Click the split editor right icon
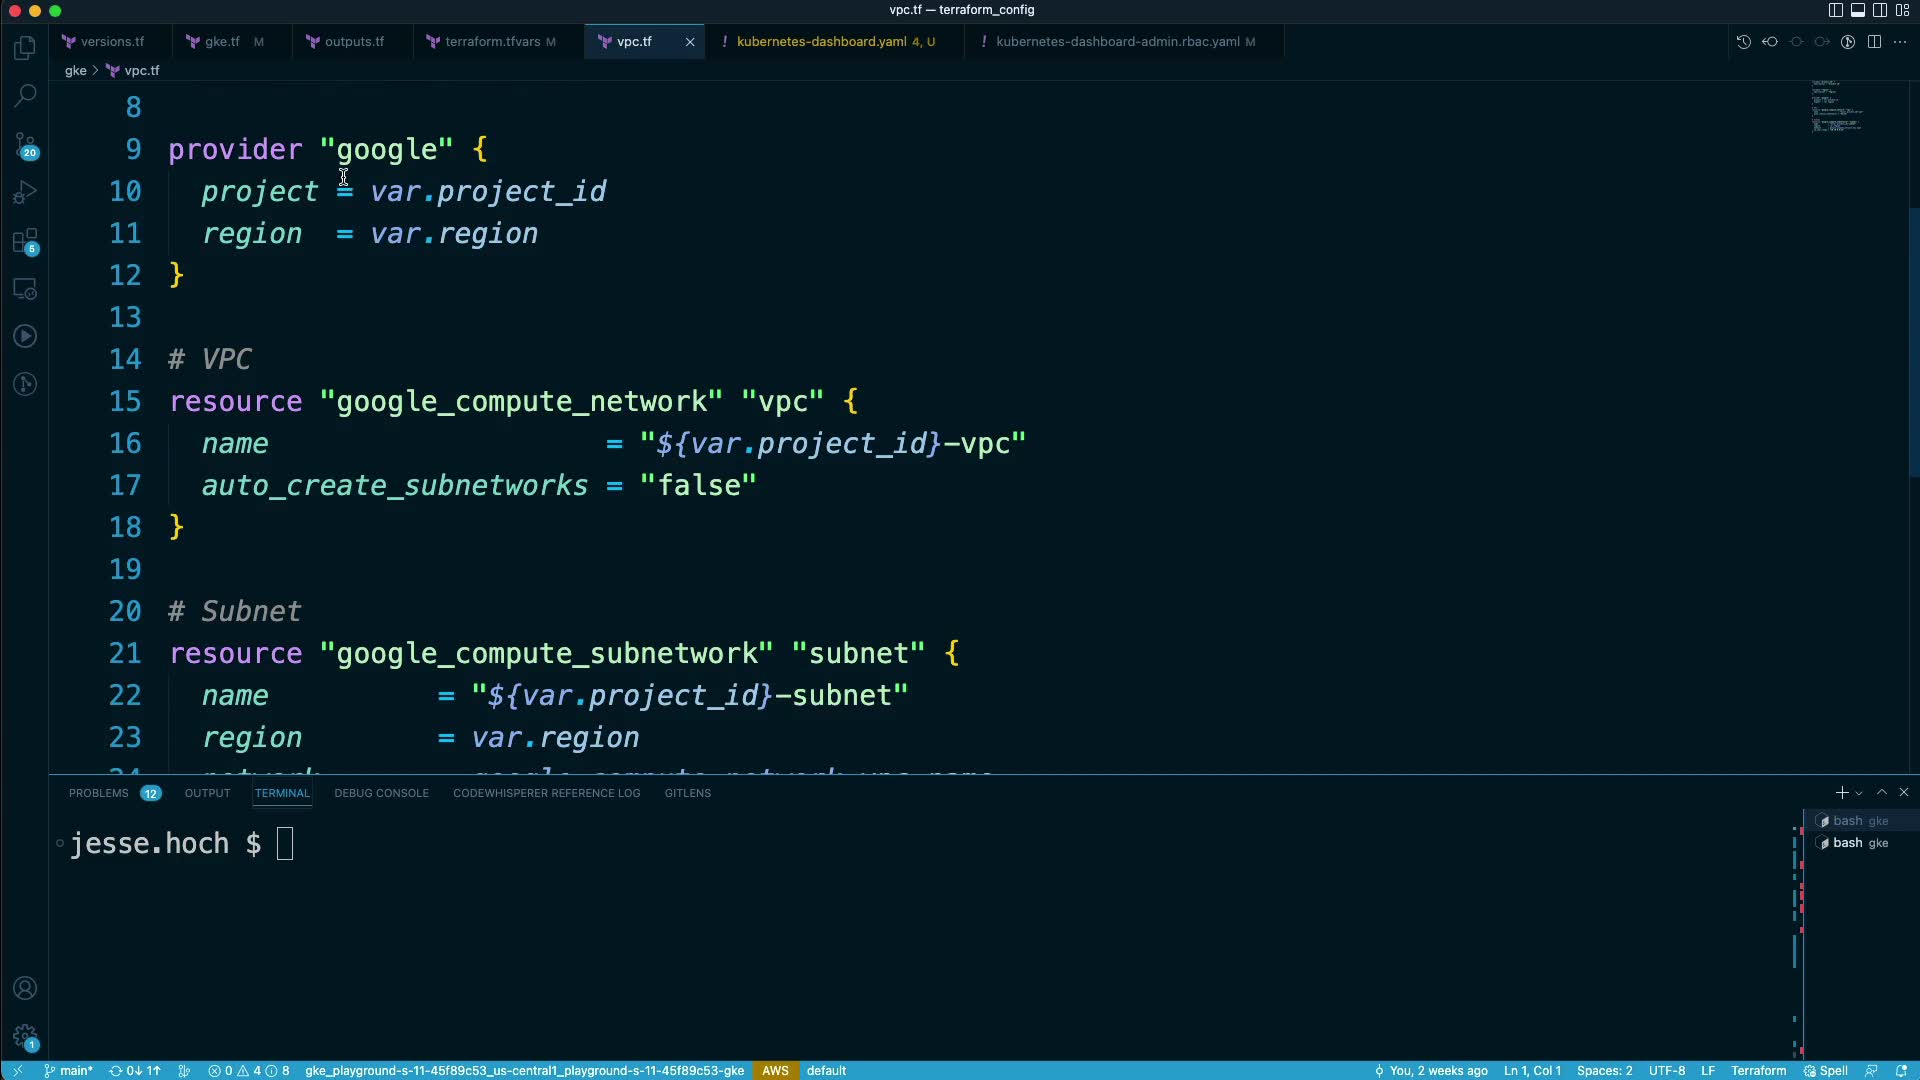 (x=1874, y=42)
